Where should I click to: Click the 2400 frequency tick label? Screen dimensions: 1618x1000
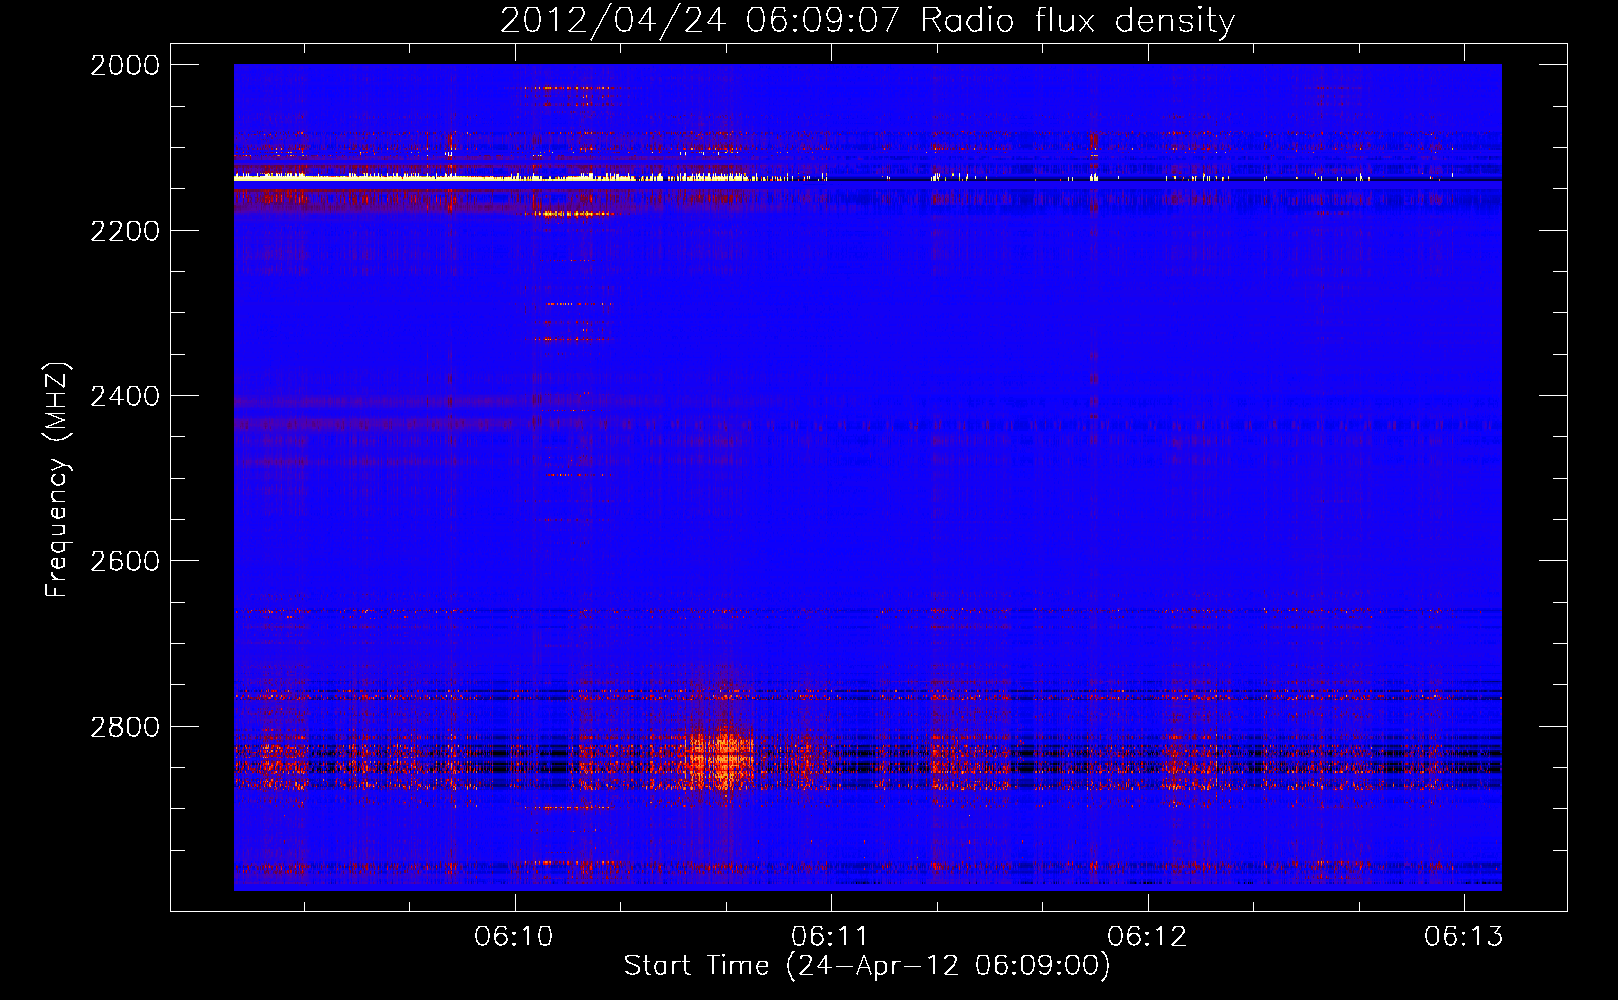point(125,396)
